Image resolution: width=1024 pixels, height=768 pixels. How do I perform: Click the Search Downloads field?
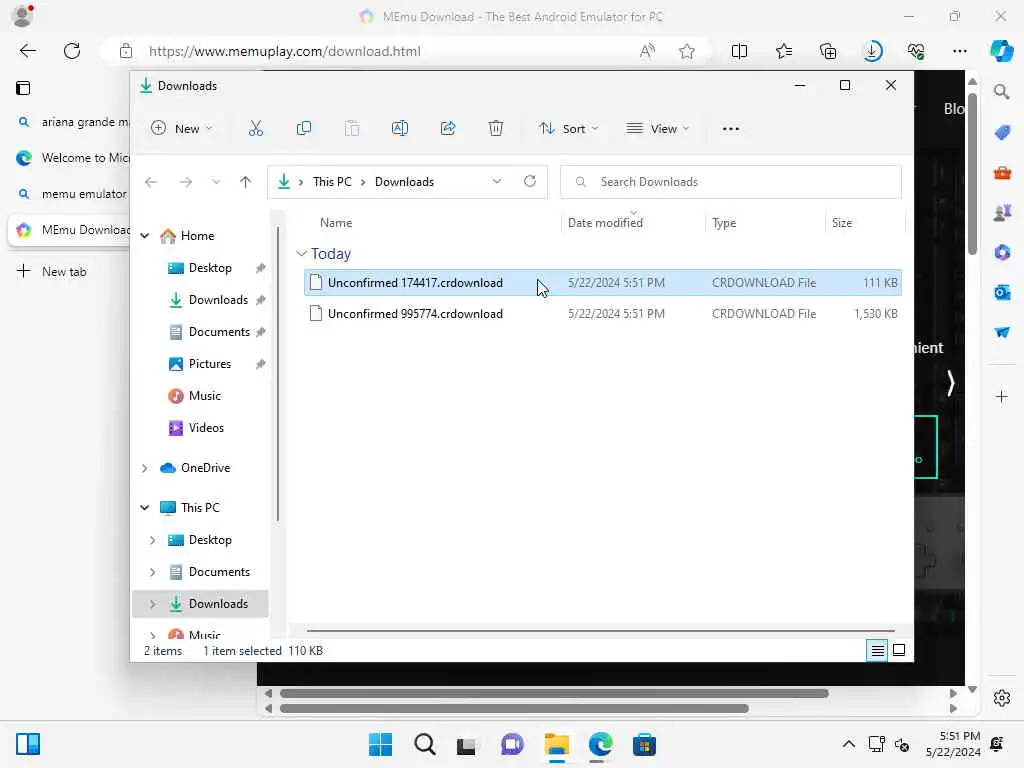pyautogui.click(x=731, y=182)
